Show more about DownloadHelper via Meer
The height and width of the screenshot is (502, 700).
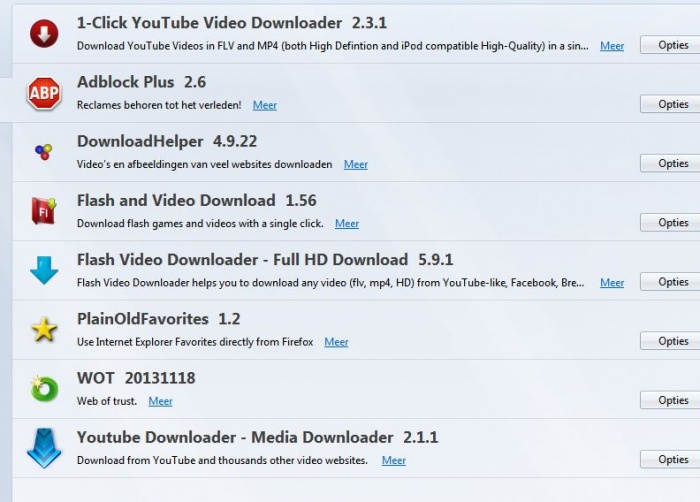point(356,164)
